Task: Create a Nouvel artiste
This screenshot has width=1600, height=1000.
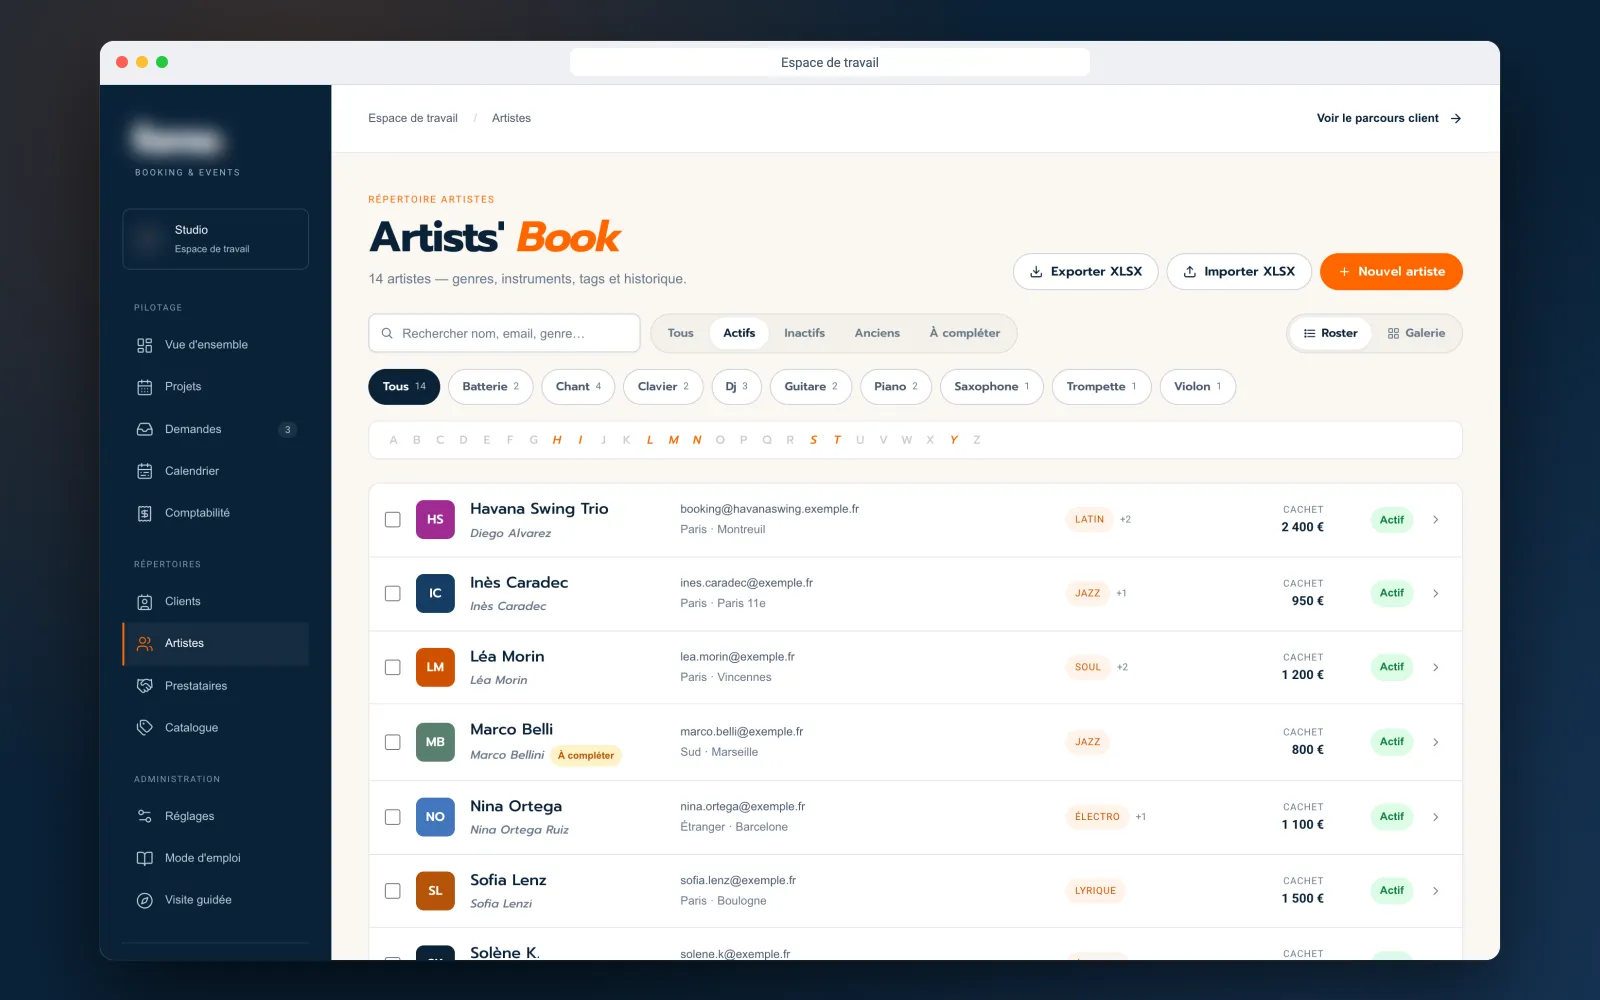Action: pyautogui.click(x=1391, y=272)
